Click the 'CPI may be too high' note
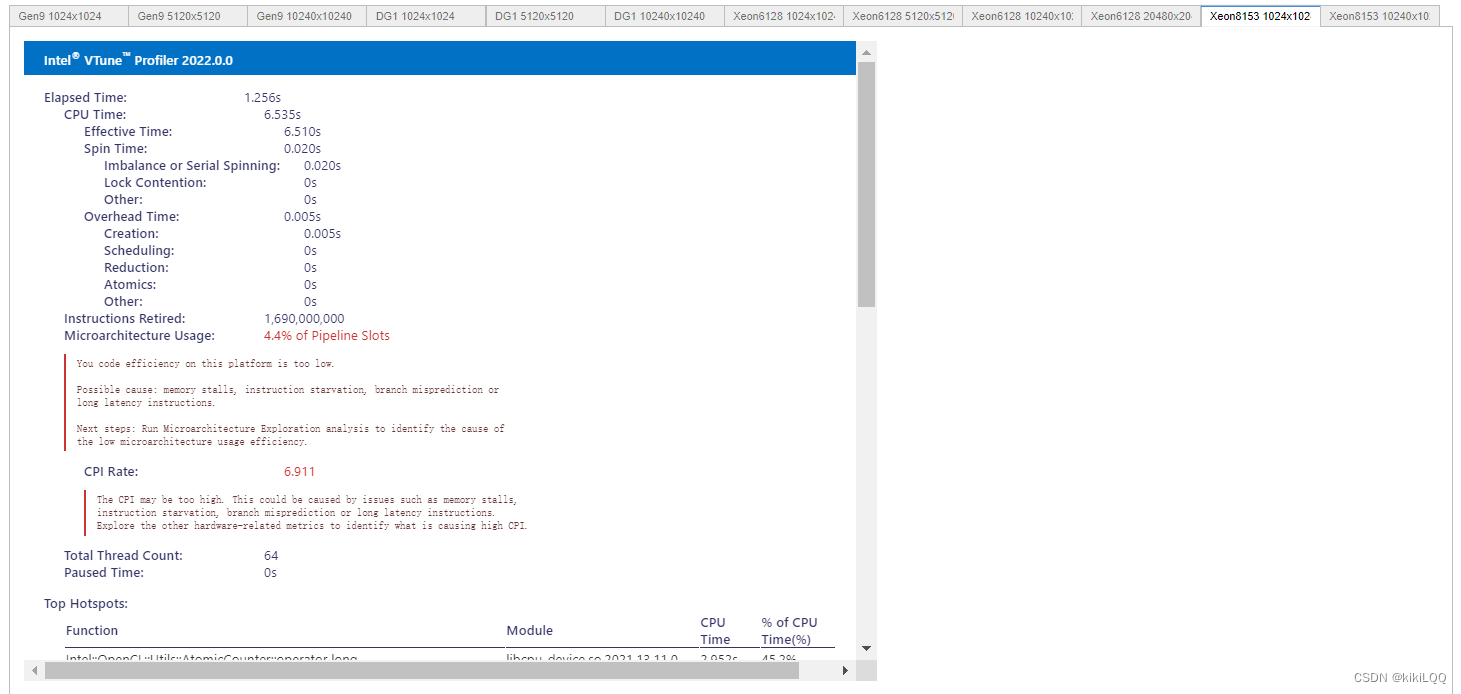The image size is (1461, 694). pos(312,512)
